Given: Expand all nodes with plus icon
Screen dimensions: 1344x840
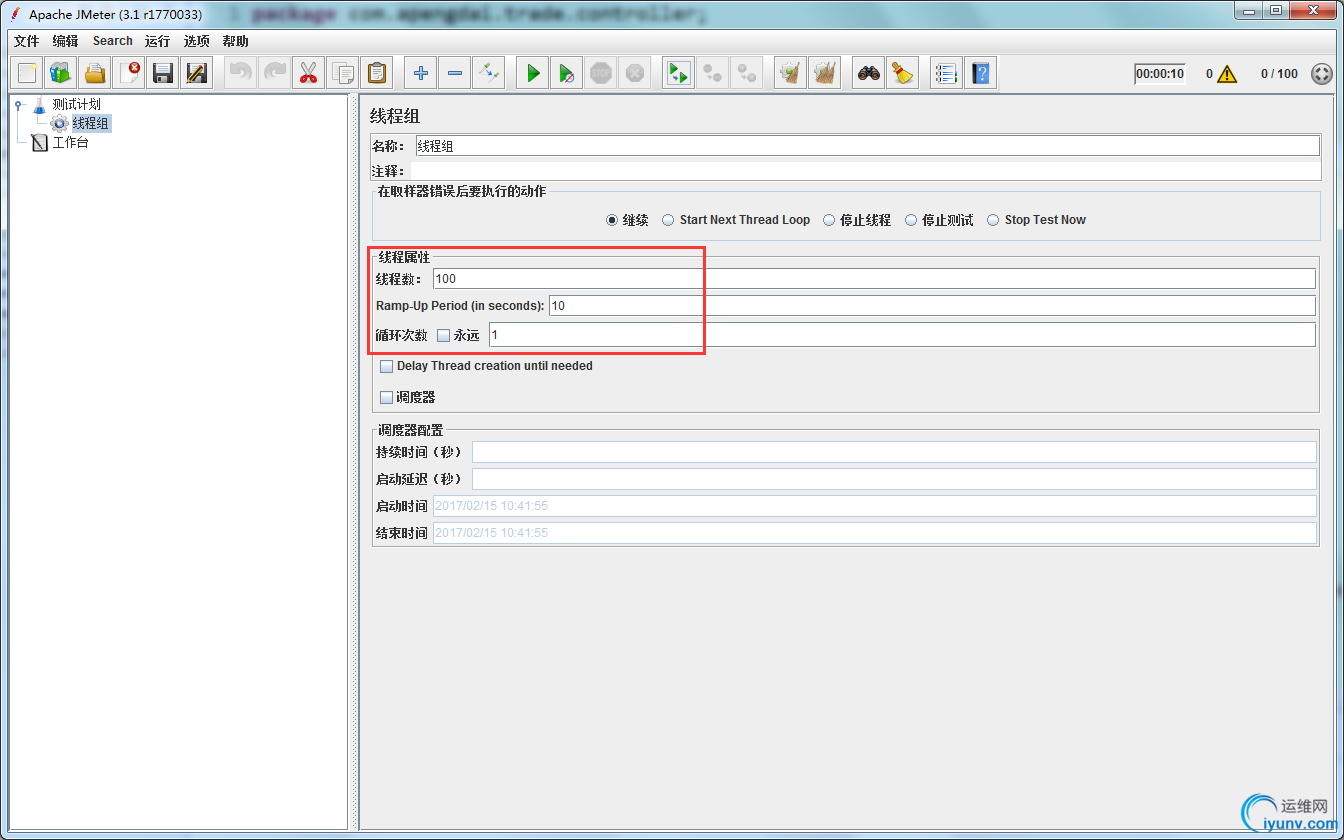Looking at the screenshot, I should [421, 73].
